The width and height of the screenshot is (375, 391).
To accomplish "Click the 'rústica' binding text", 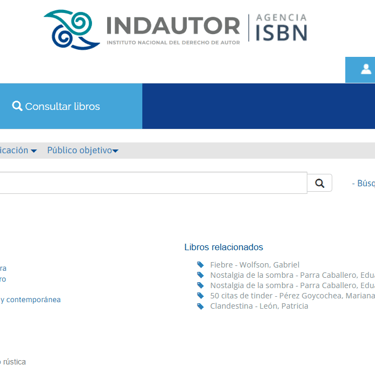I will (13, 362).
